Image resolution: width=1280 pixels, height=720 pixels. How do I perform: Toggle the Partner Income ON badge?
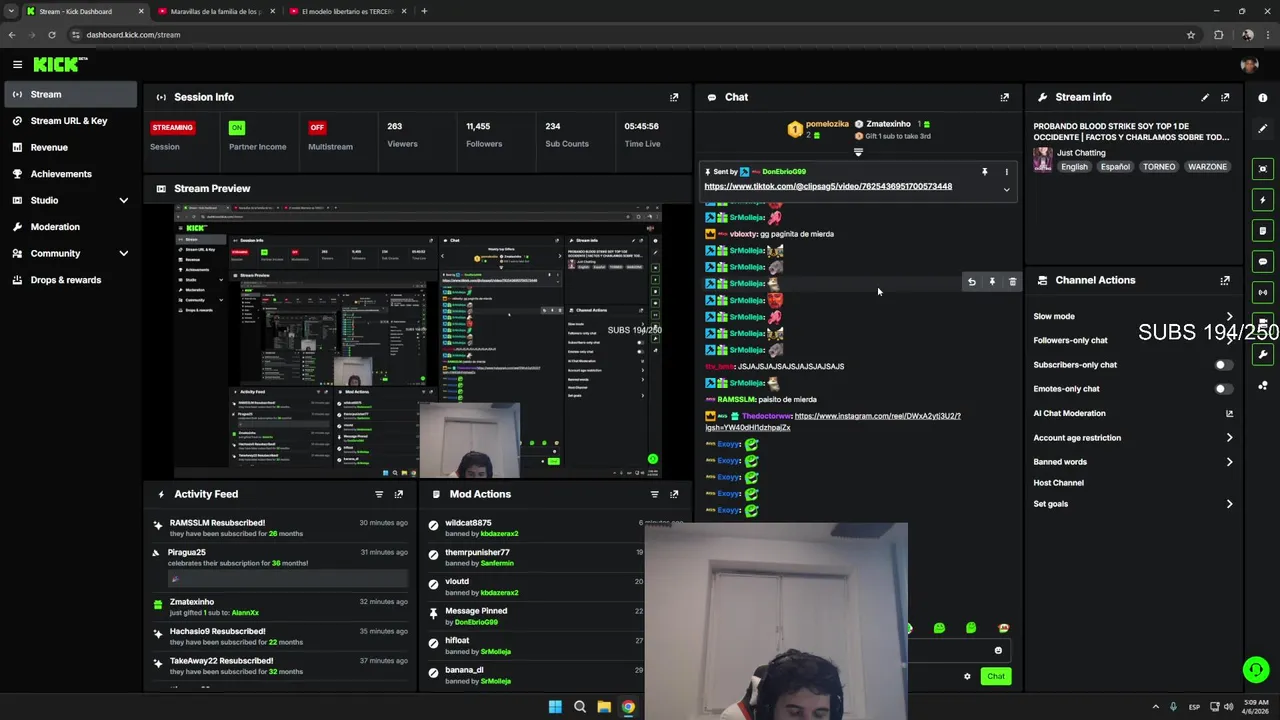coord(236,128)
